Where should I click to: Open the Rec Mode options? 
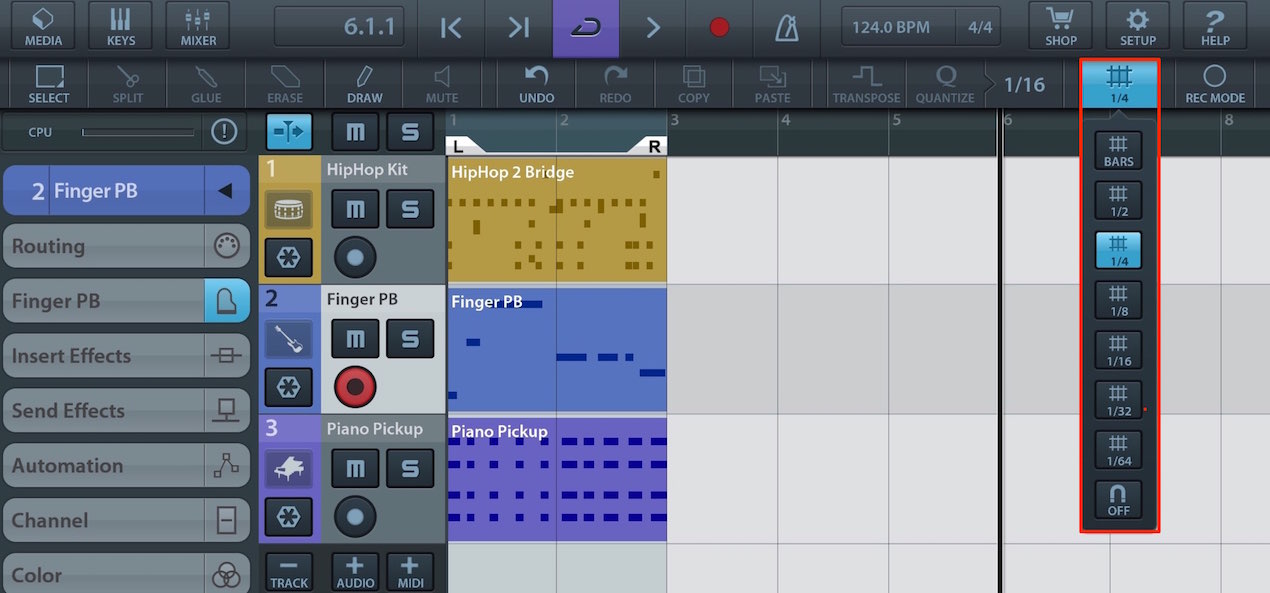click(x=1214, y=84)
